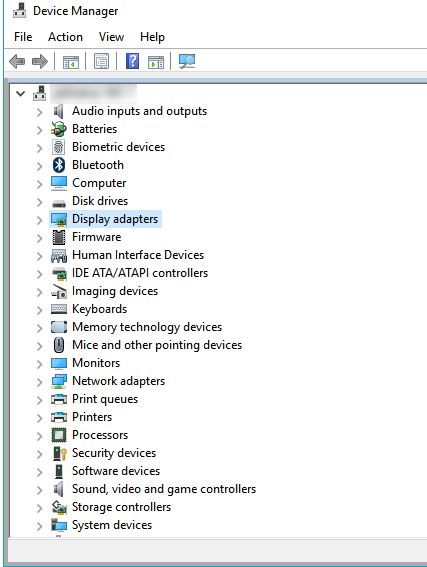
Task: Expand Sound, video and game controllers
Action: point(39,490)
